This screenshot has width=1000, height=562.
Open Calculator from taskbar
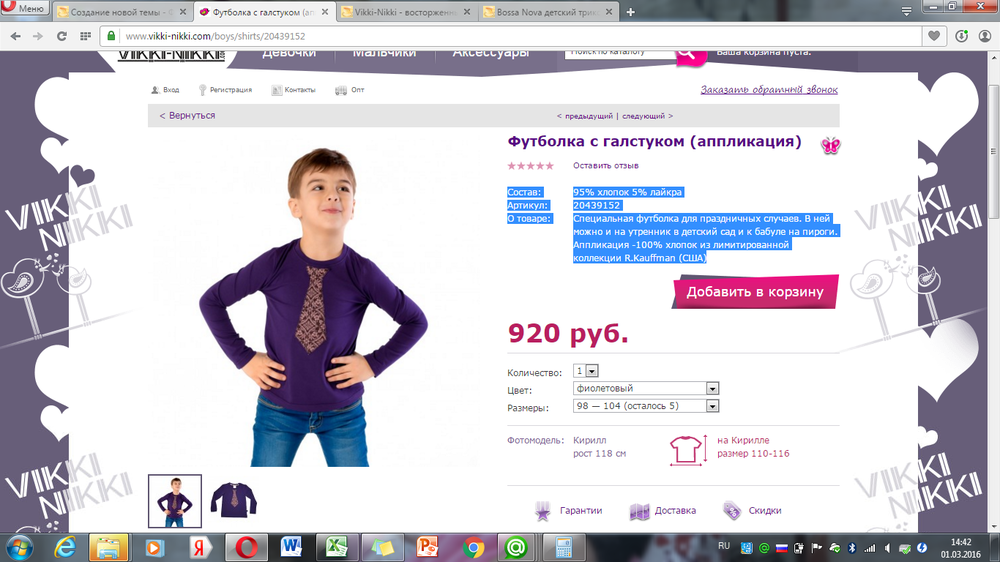564,548
